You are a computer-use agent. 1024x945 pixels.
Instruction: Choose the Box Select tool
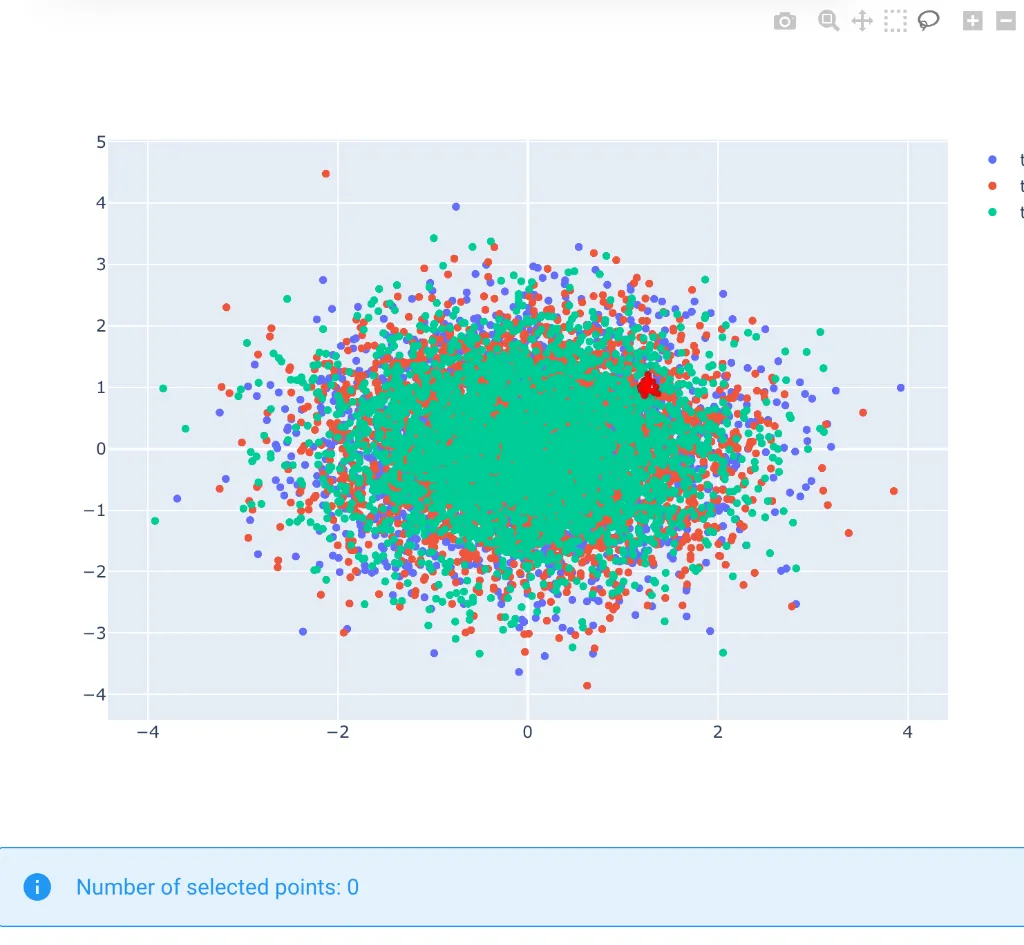(895, 21)
